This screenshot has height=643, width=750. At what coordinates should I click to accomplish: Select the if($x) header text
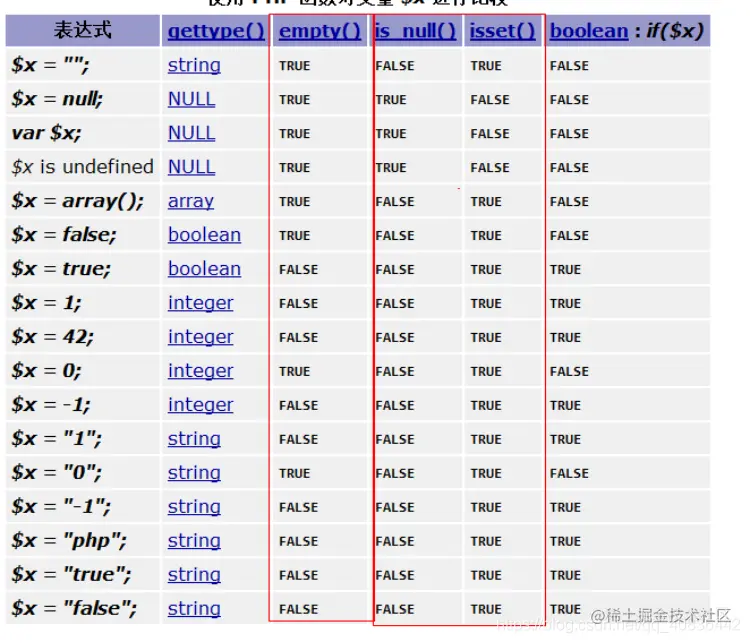(675, 31)
